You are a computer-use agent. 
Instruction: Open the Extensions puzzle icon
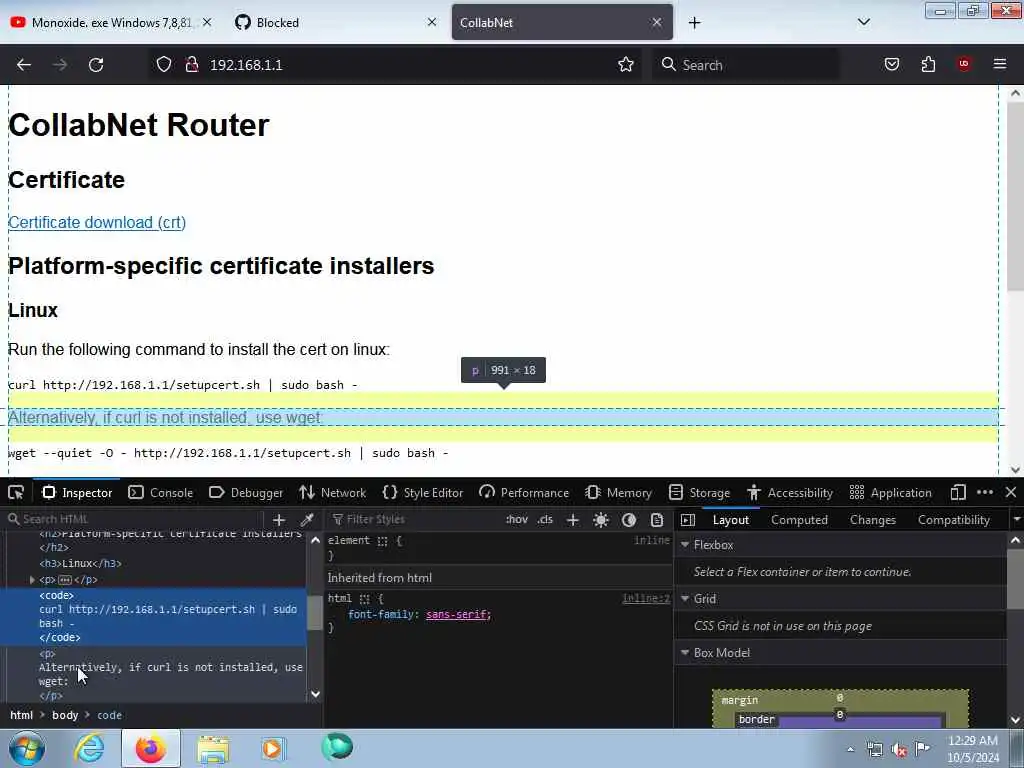[928, 64]
